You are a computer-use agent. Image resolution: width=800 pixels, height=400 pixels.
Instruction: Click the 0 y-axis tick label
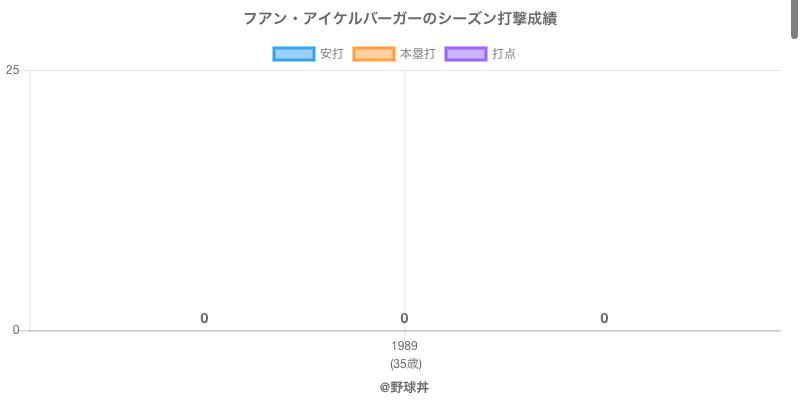click(x=15, y=330)
